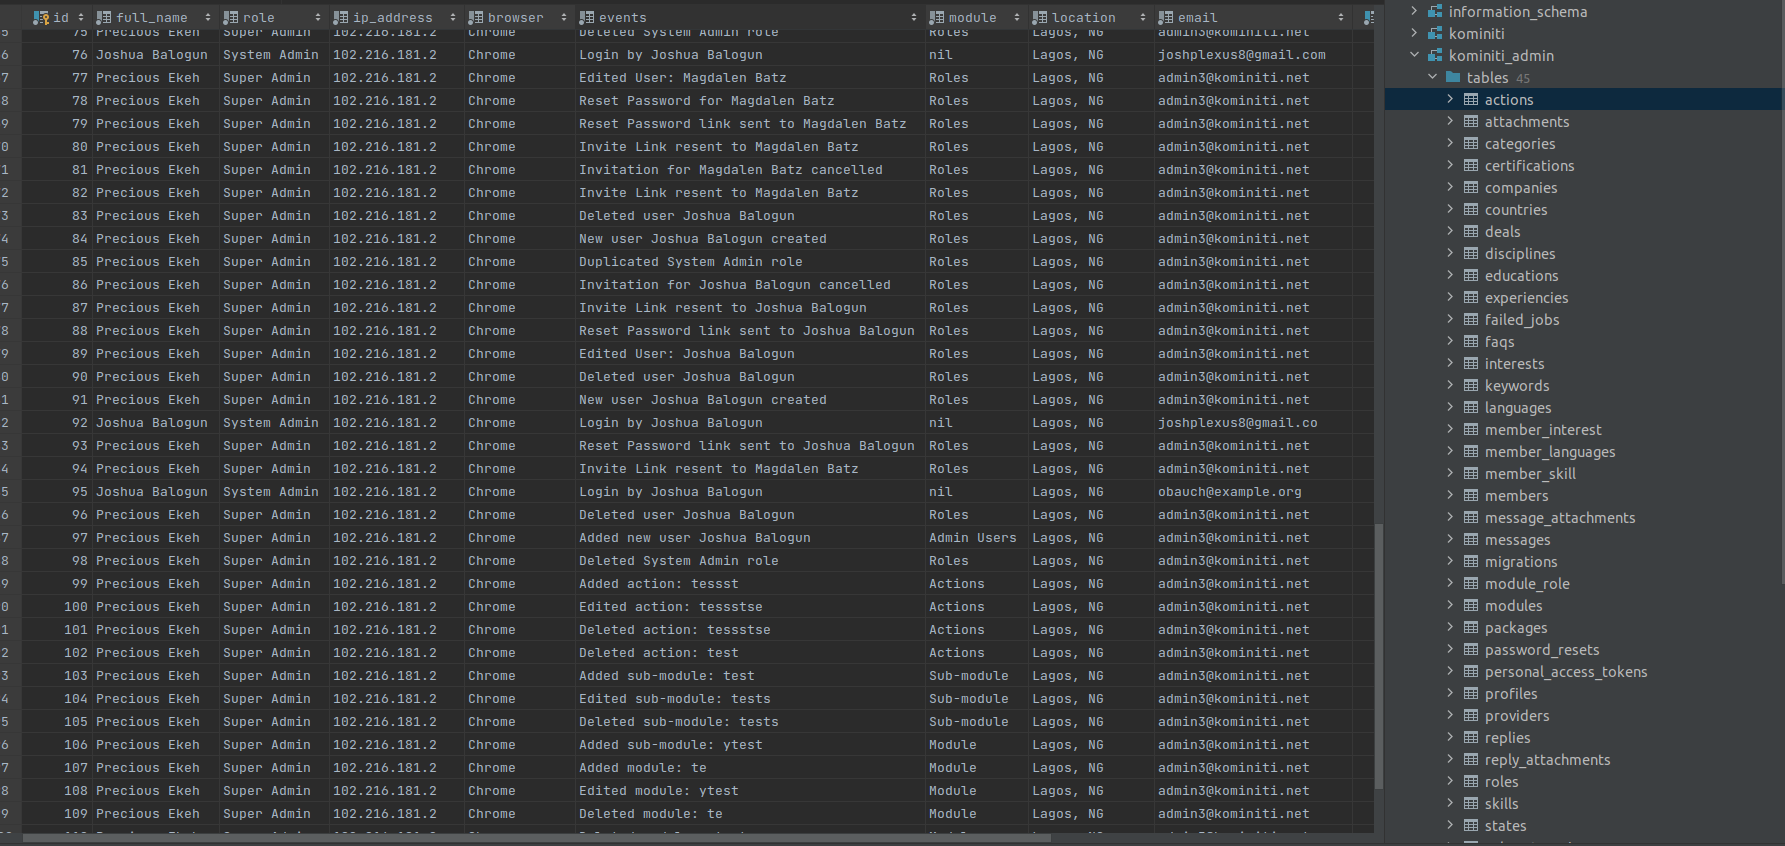Click the obauch@example.org email cell

[x=1229, y=492]
